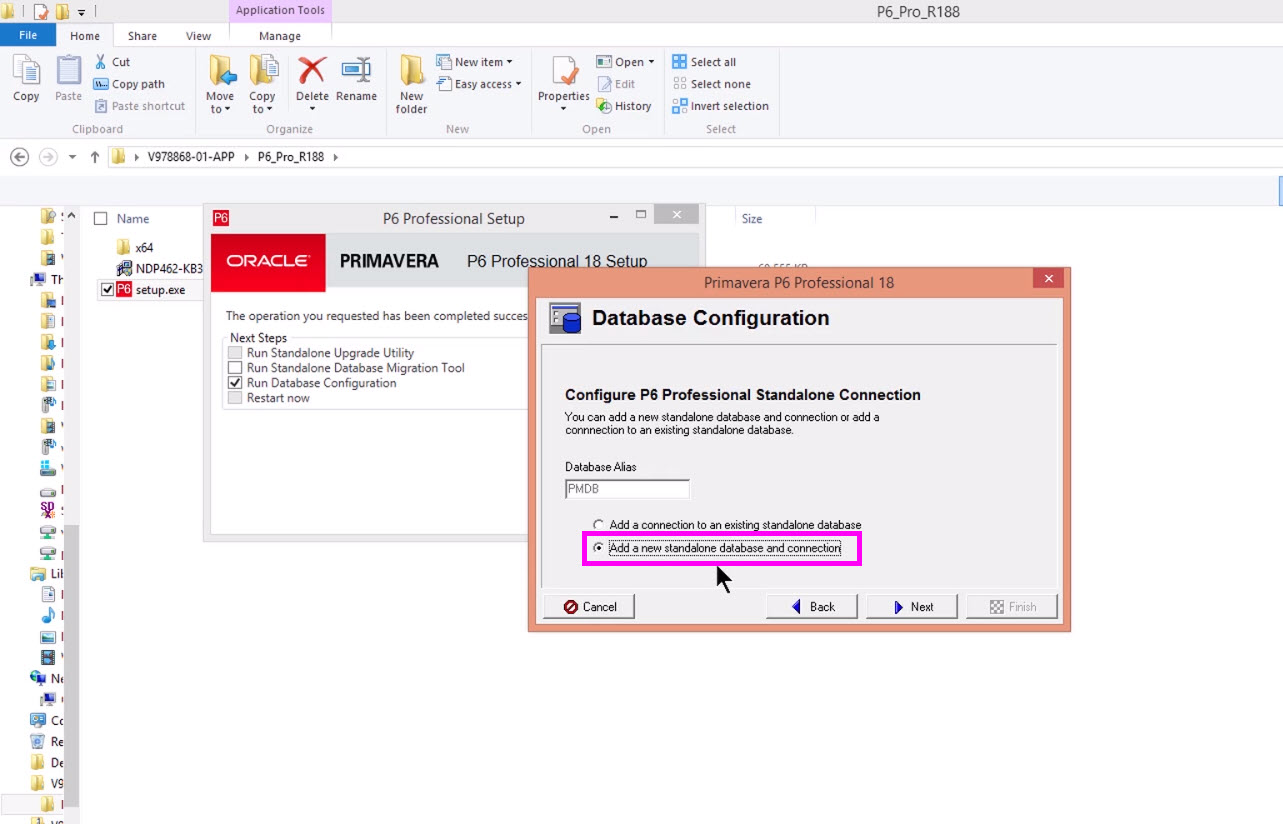Click the Copy icon in Clipboard group

pos(26,78)
